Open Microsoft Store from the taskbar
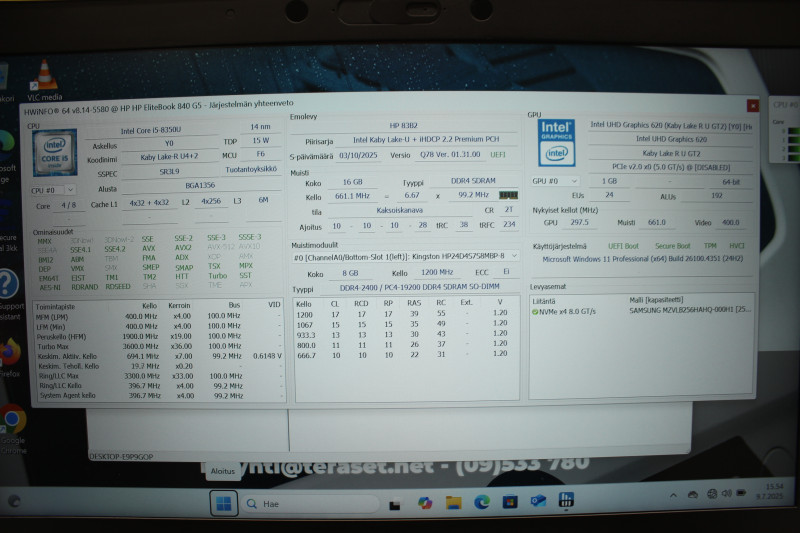The image size is (800, 533). point(510,502)
